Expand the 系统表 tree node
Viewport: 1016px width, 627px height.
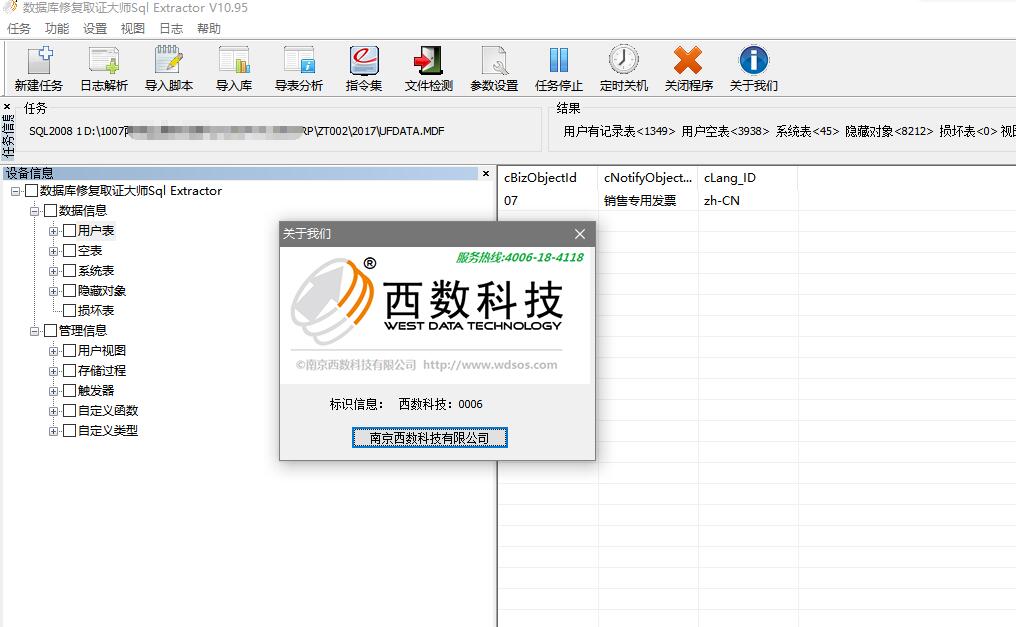(54, 271)
